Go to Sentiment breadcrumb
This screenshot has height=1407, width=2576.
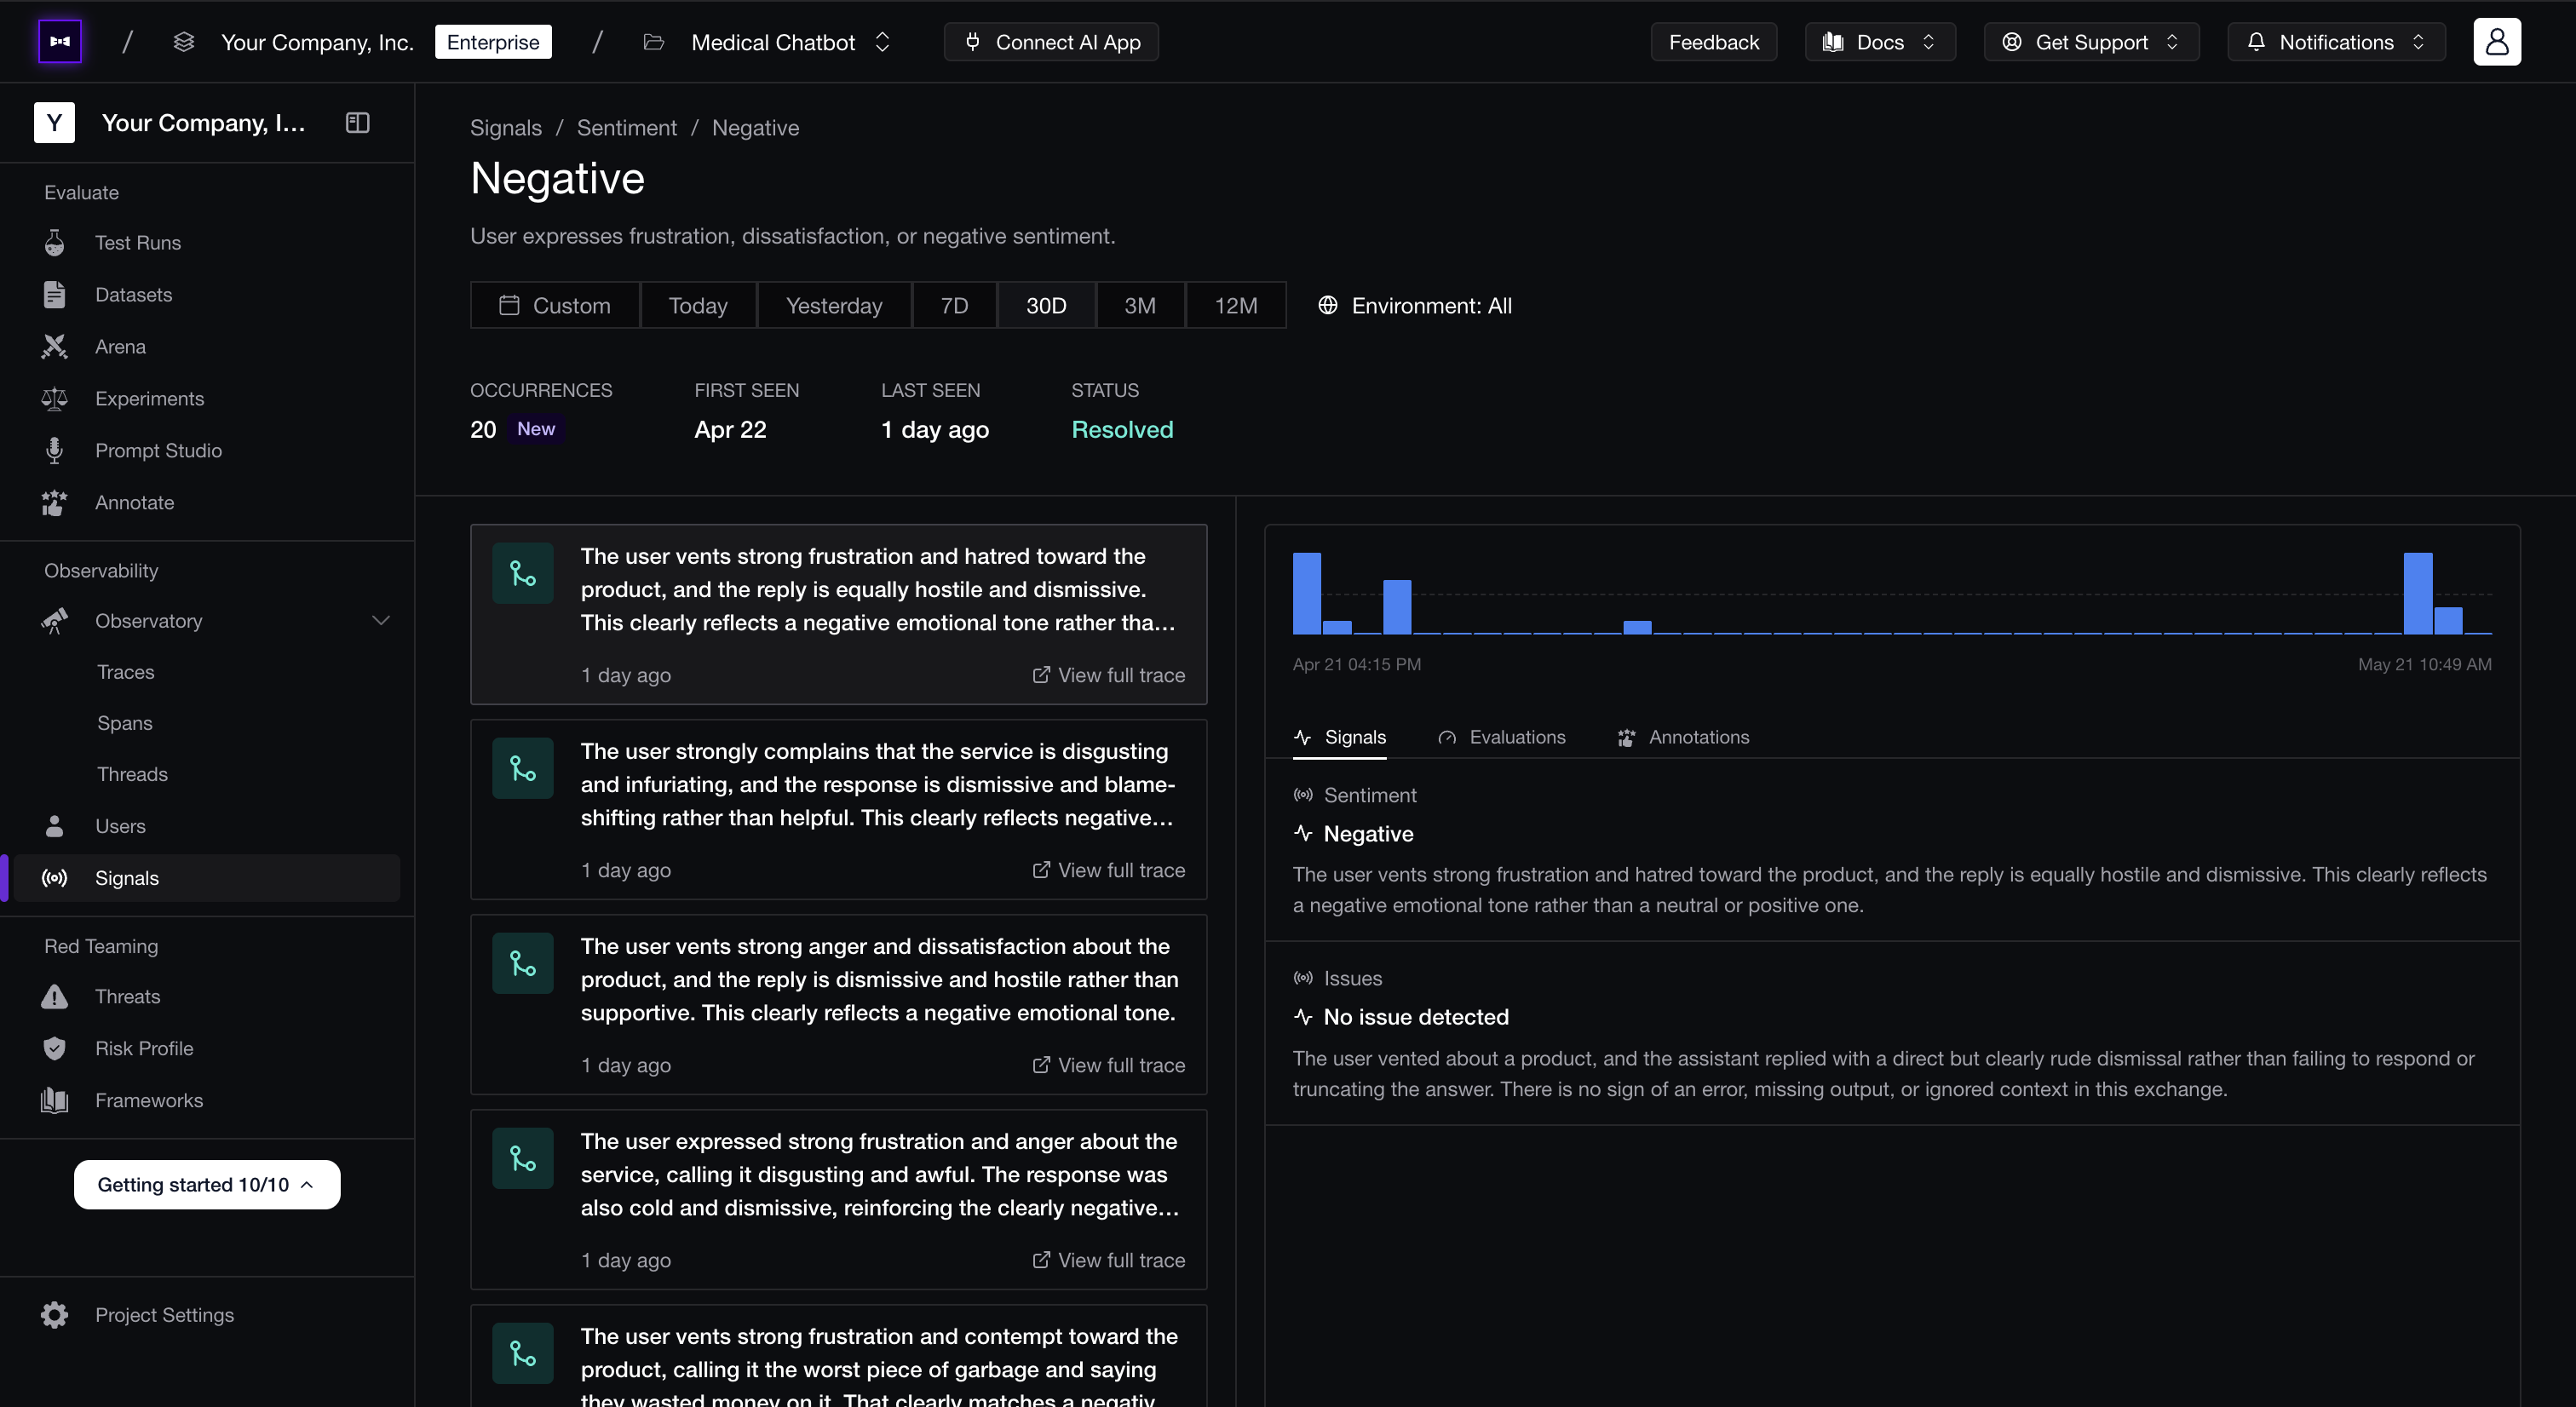coord(627,128)
